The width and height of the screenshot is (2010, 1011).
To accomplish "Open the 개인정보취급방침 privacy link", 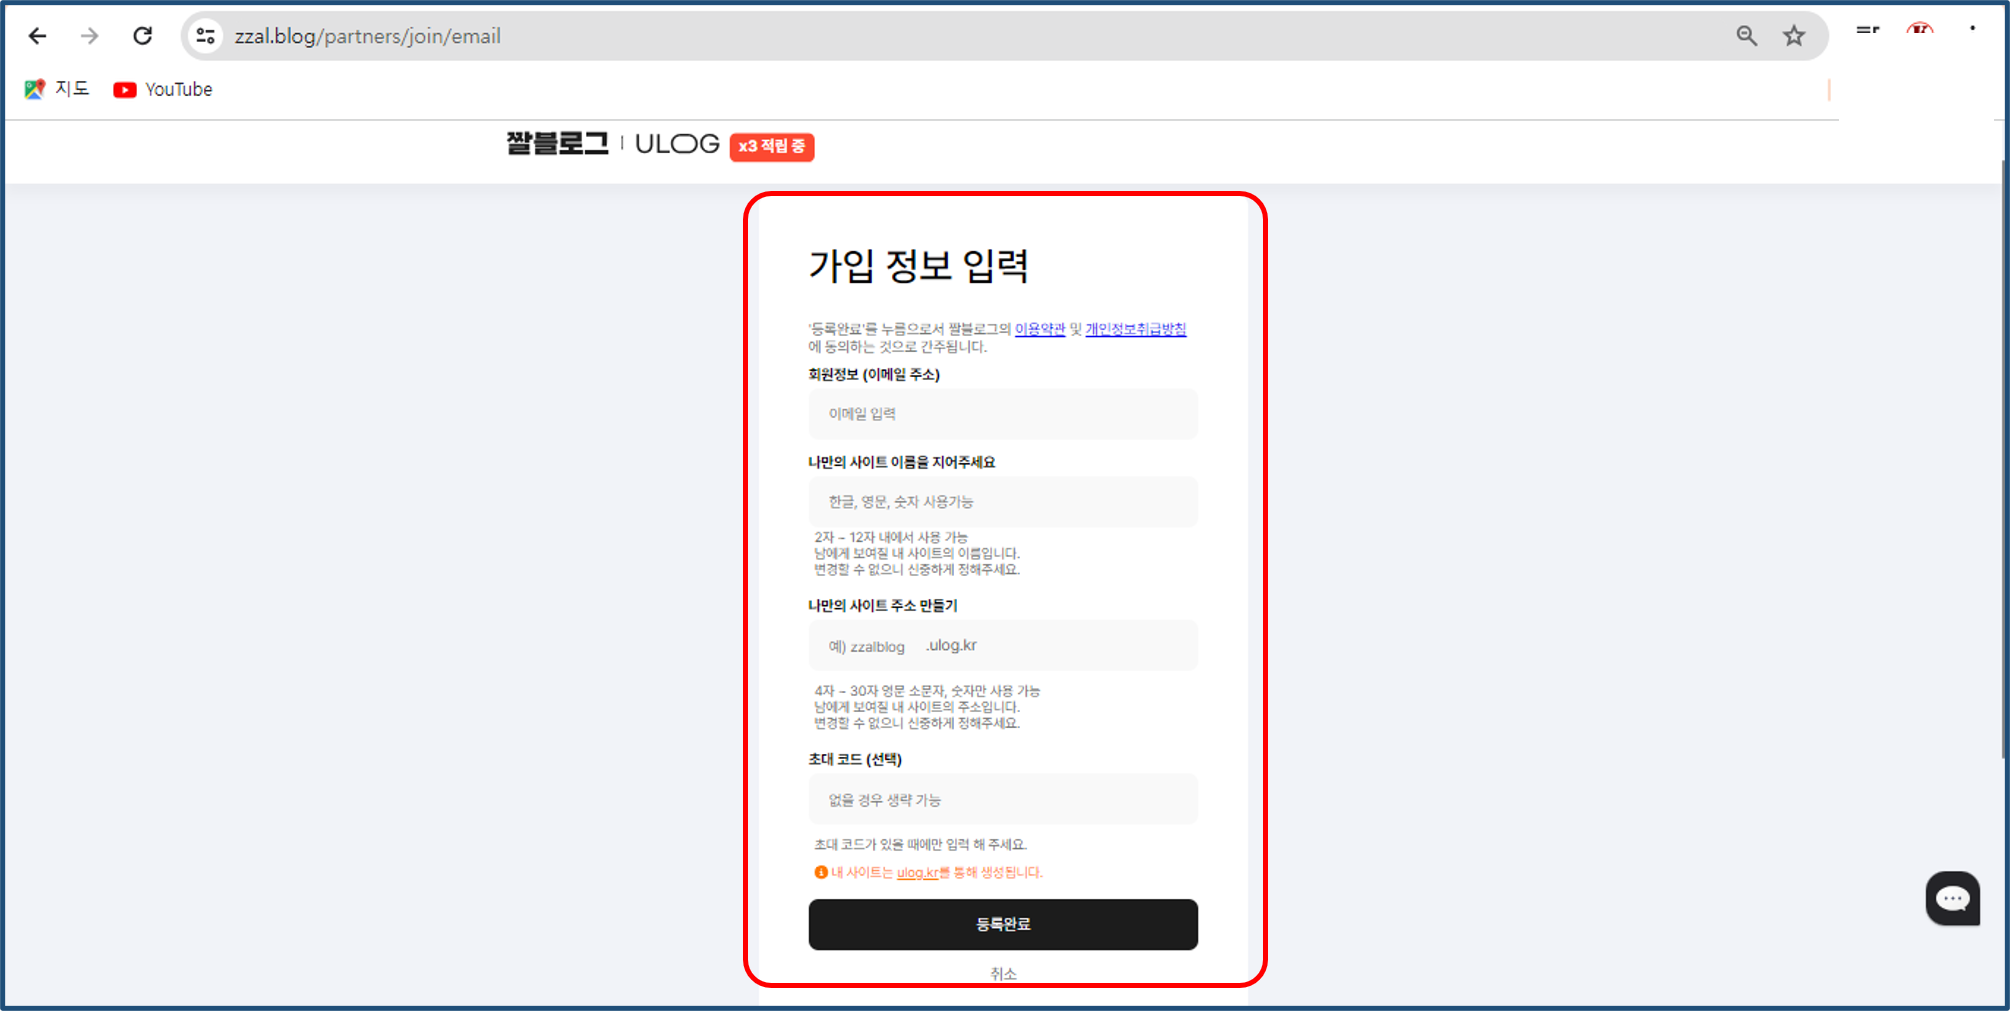I will 1135,328.
